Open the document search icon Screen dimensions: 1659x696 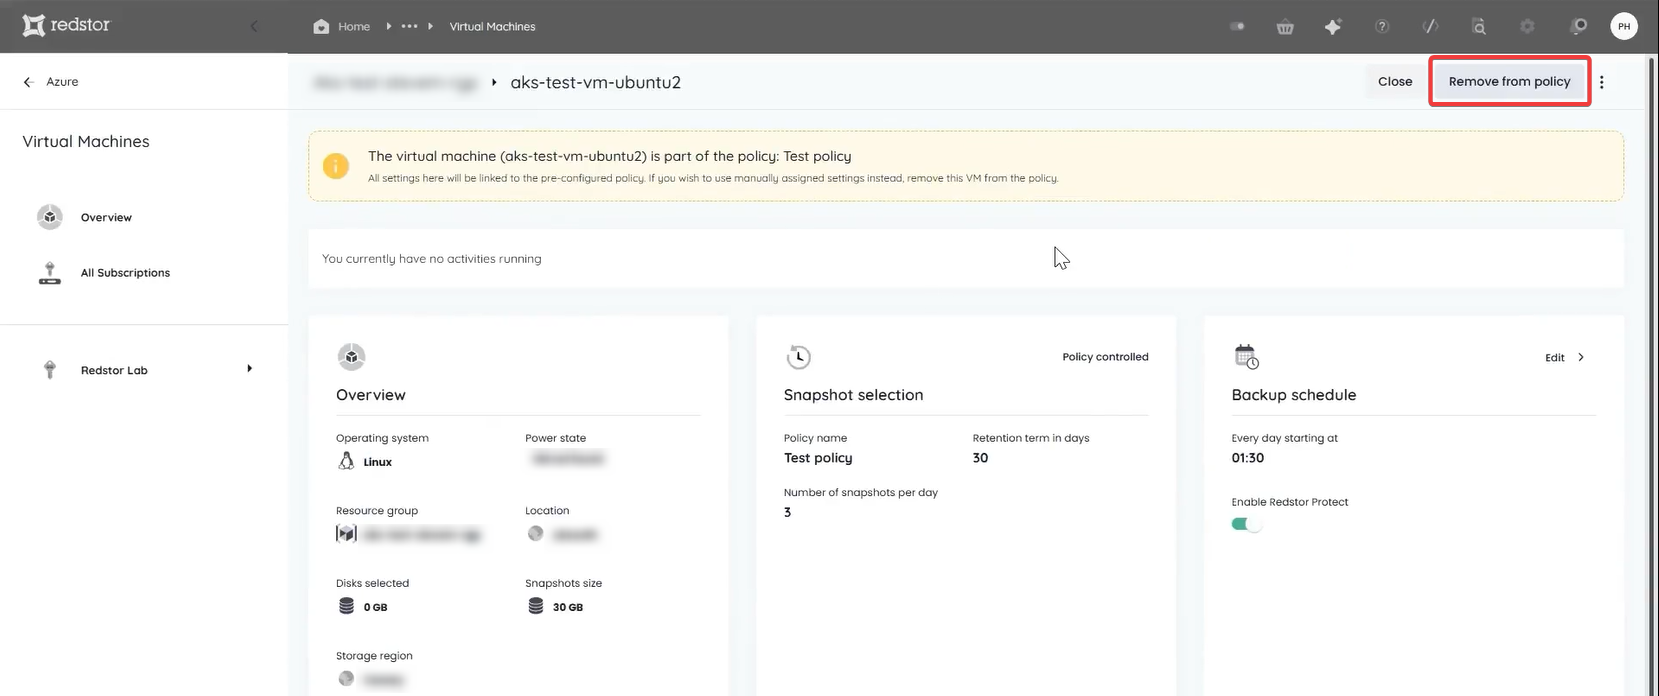[1479, 27]
